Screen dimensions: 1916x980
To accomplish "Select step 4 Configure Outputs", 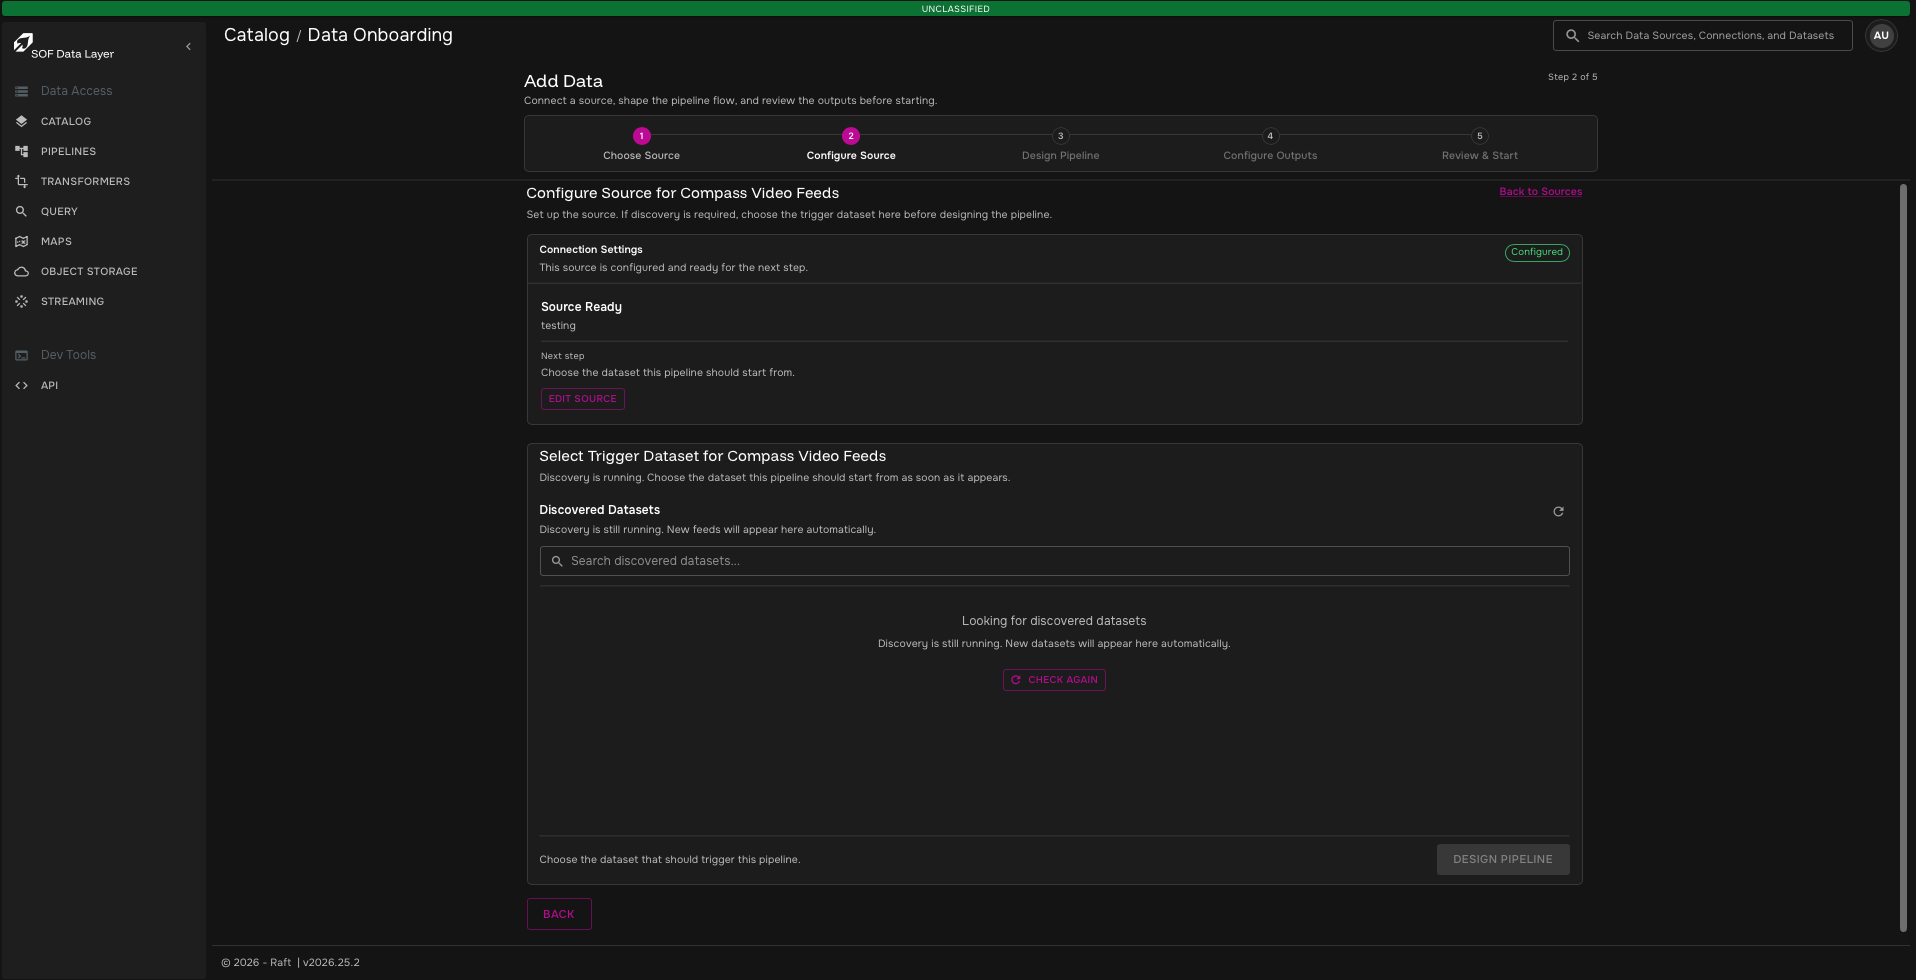I will pyautogui.click(x=1270, y=144).
